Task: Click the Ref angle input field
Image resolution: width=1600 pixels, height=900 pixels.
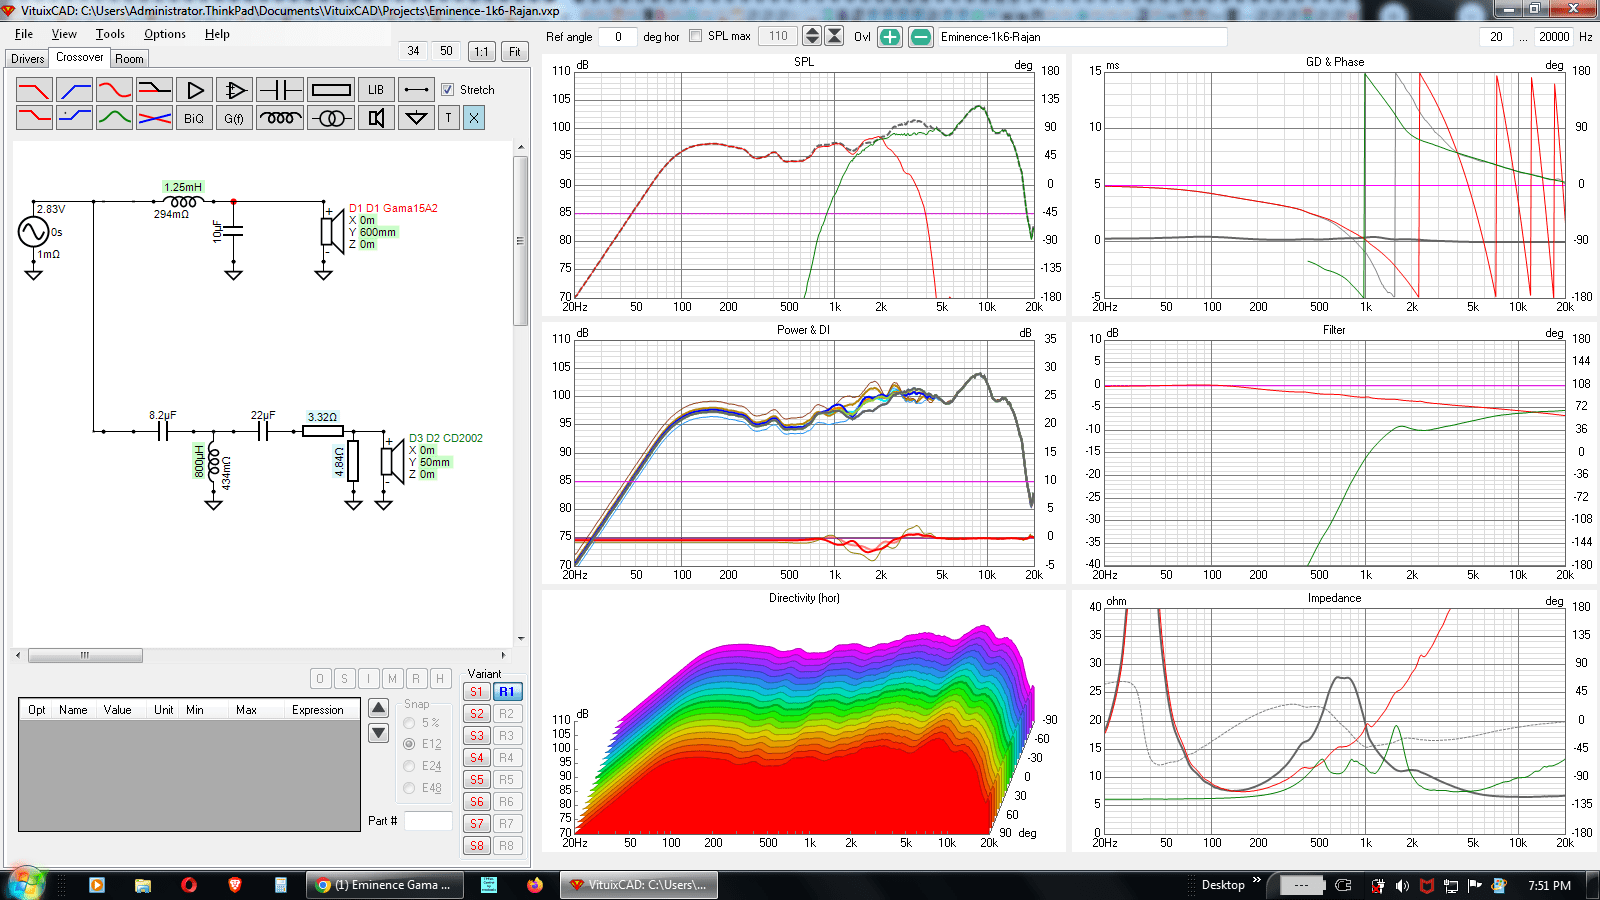Action: tap(618, 37)
